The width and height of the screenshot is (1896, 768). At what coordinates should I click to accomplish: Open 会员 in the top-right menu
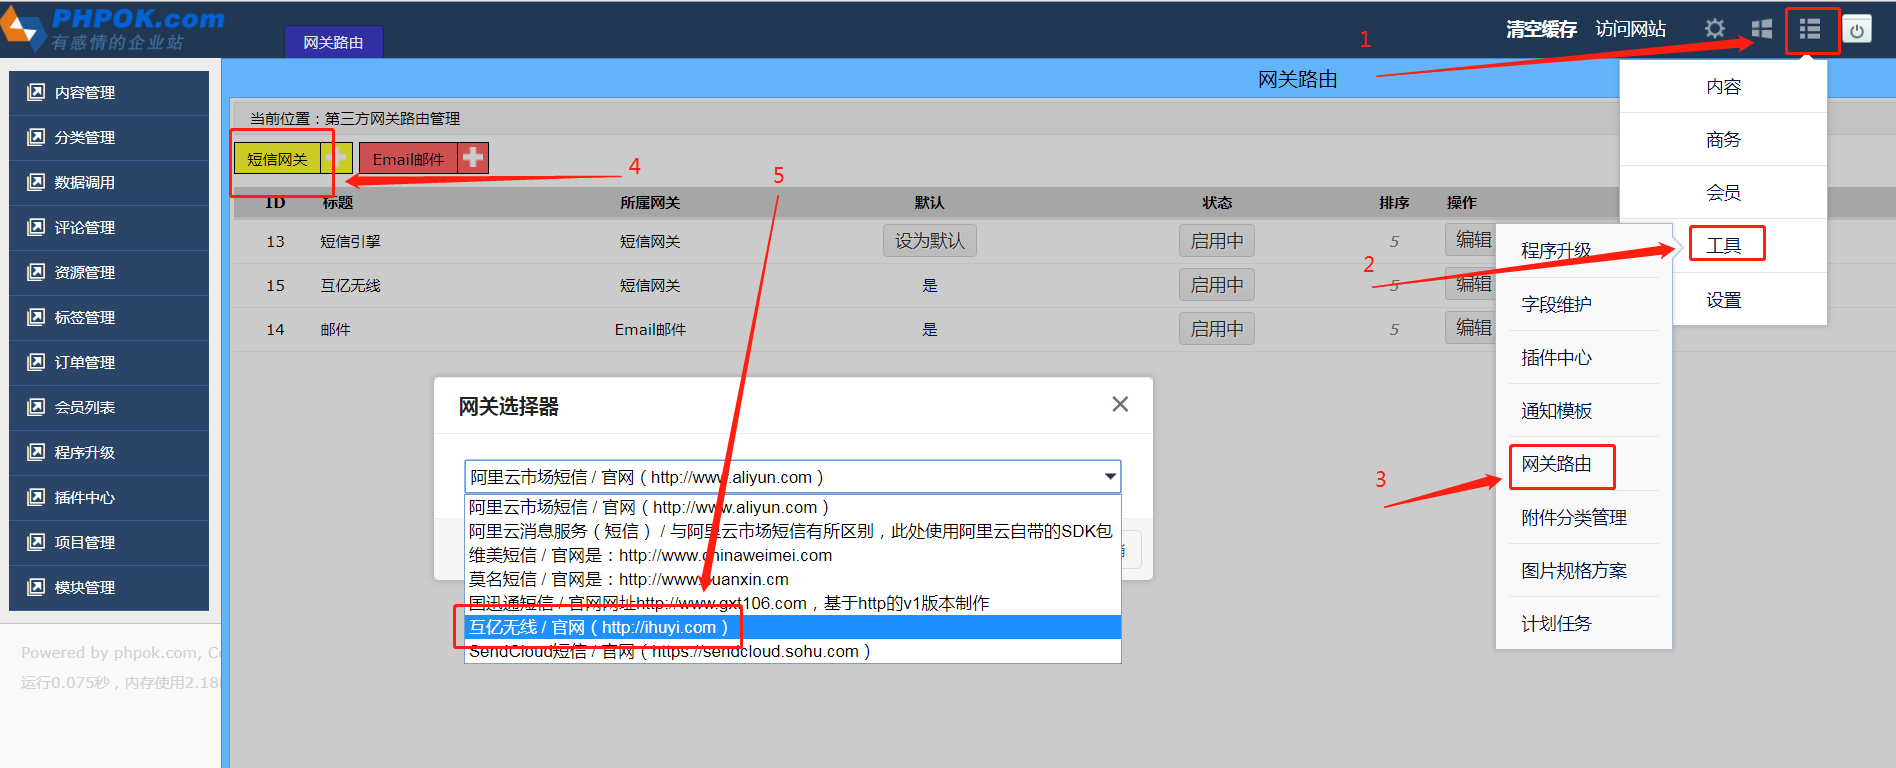1723,193
